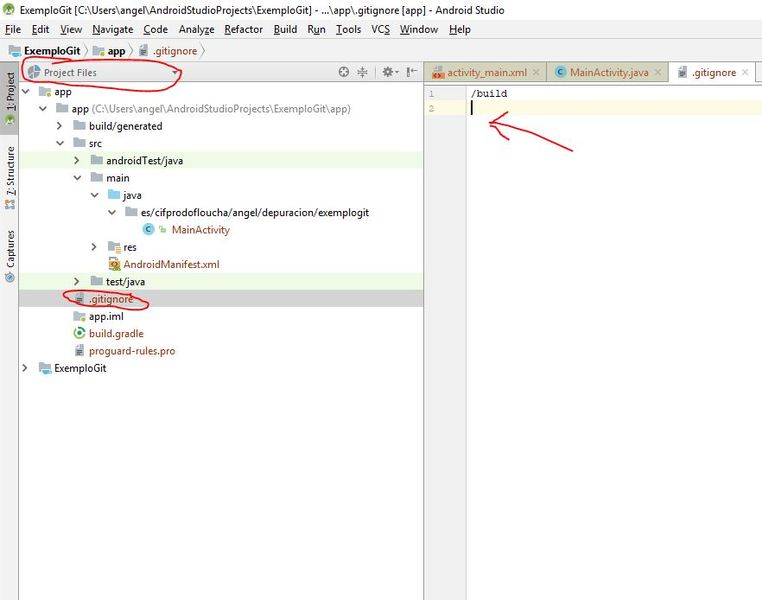Open the Edit menu
Screen dimensions: 762x600
[x=40, y=30]
